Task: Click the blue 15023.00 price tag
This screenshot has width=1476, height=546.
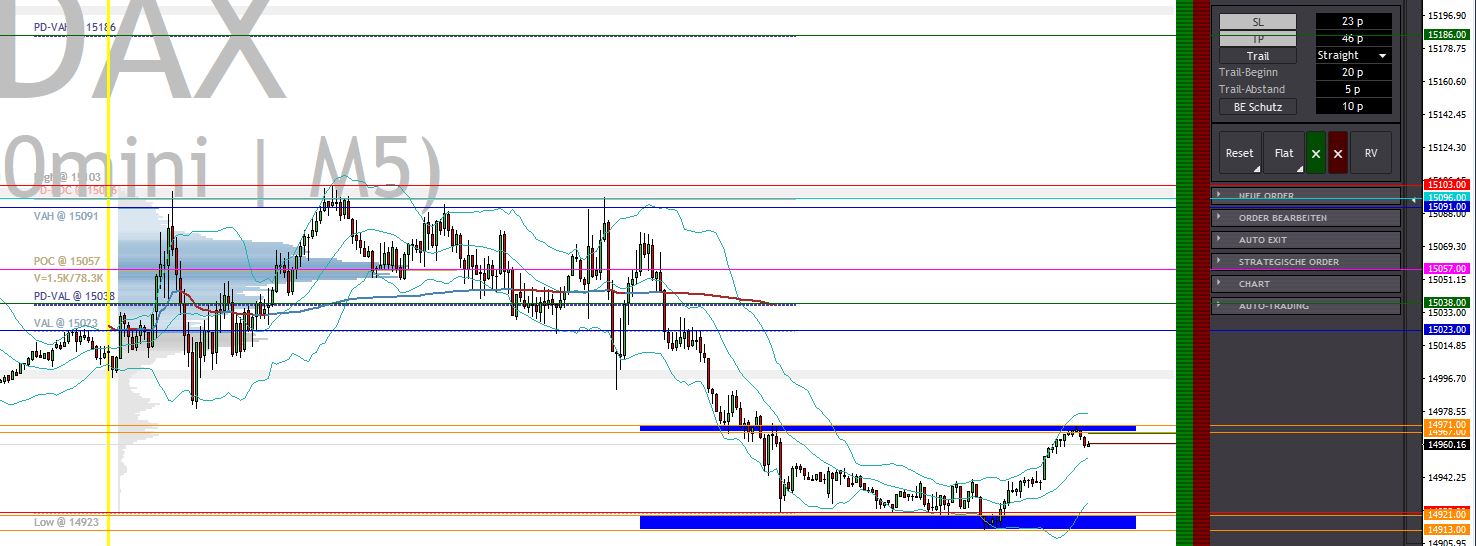Action: 1447,329
